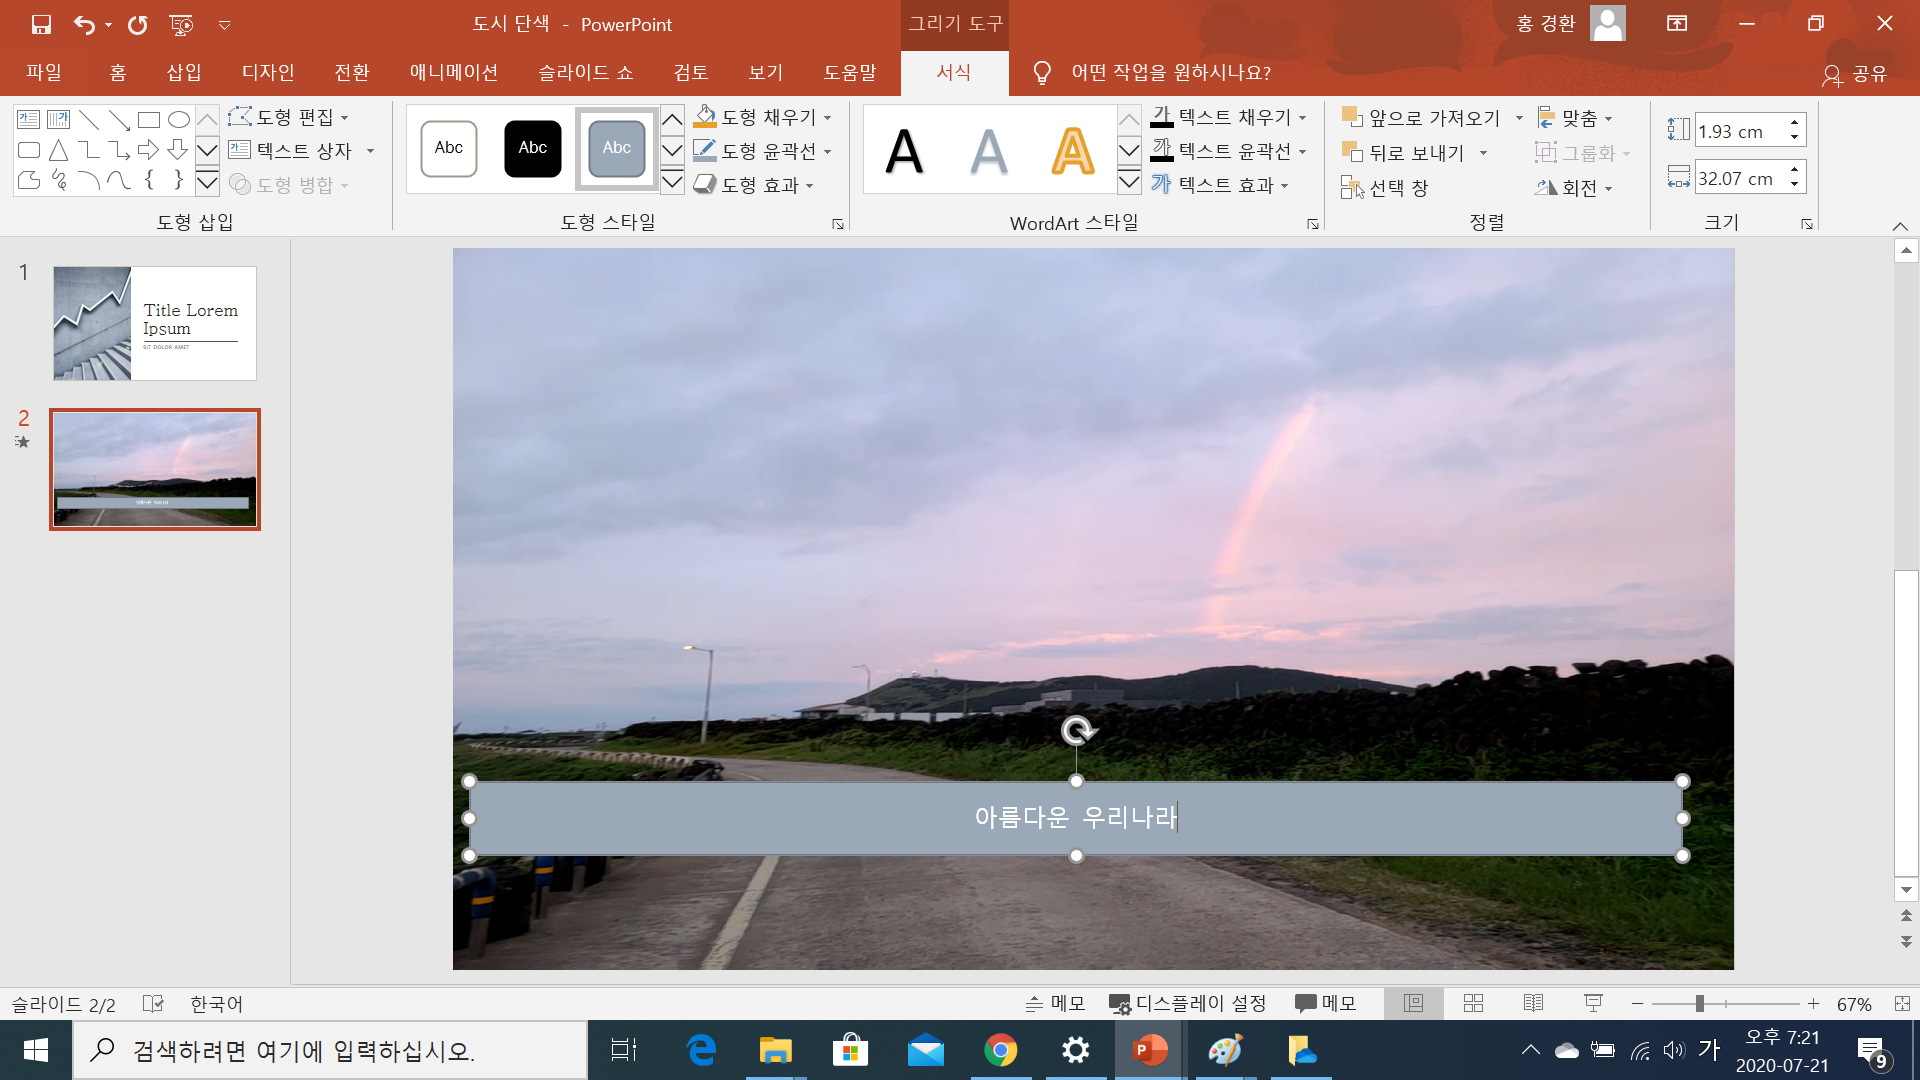Switch to slide sorter view icon

point(1473,1003)
